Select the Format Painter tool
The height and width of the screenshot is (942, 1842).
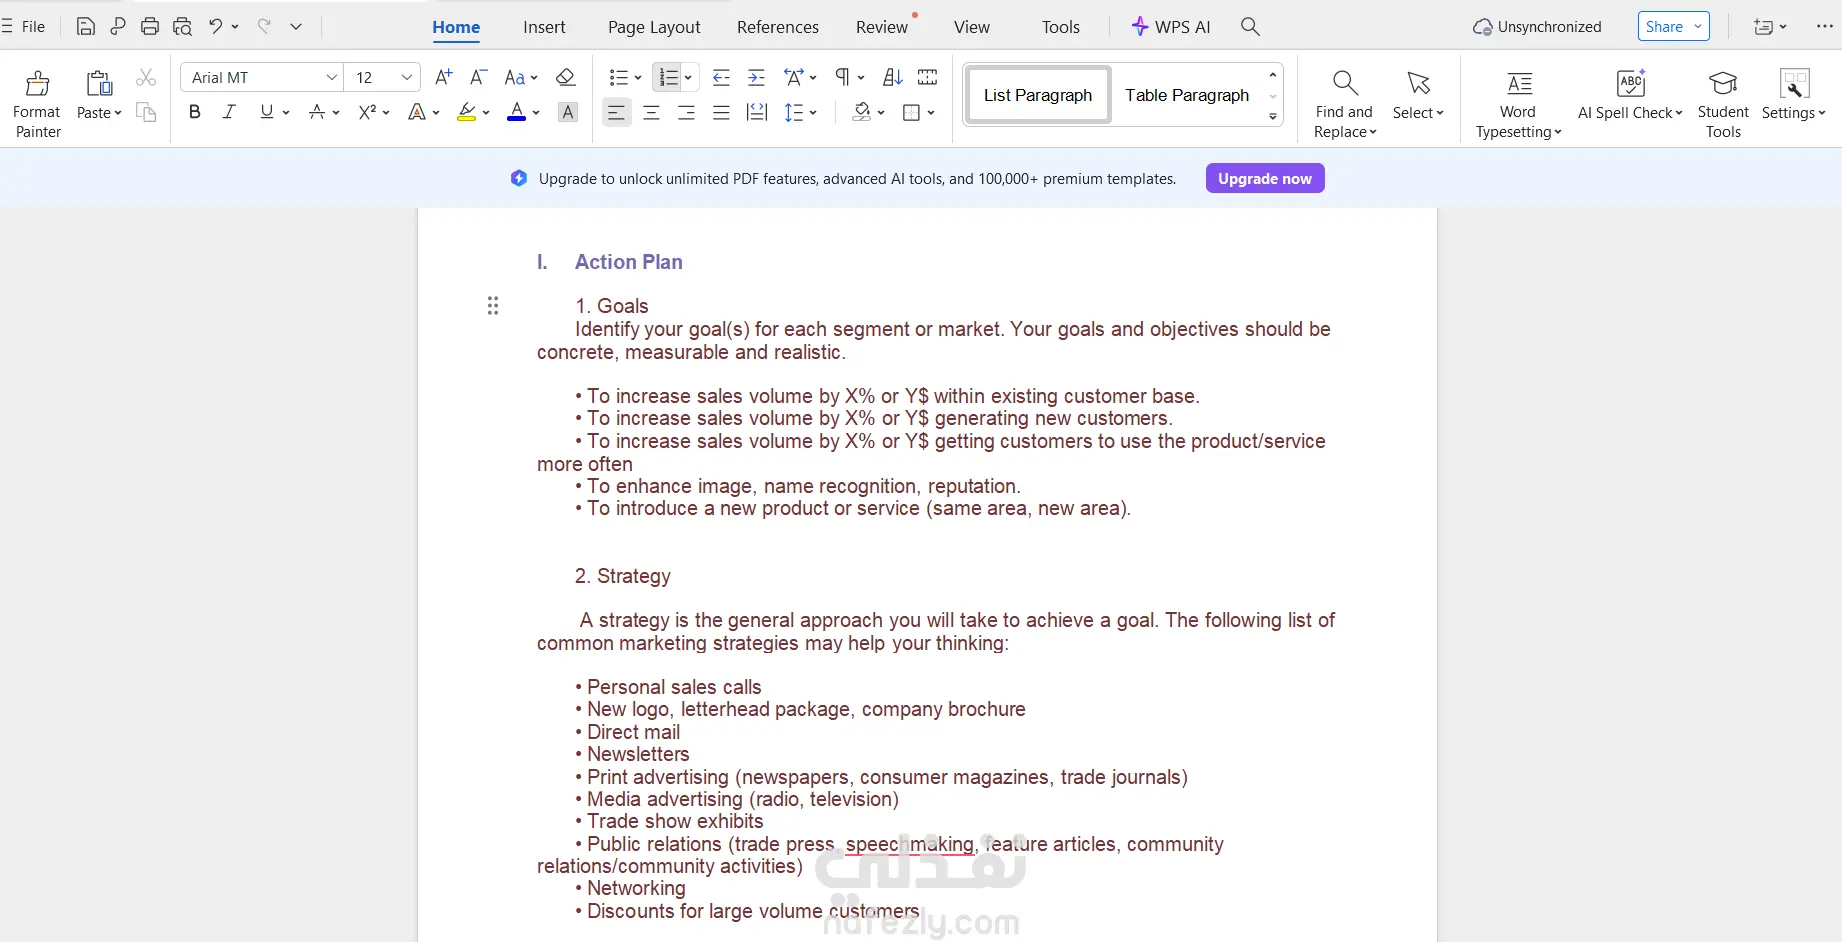(x=37, y=103)
